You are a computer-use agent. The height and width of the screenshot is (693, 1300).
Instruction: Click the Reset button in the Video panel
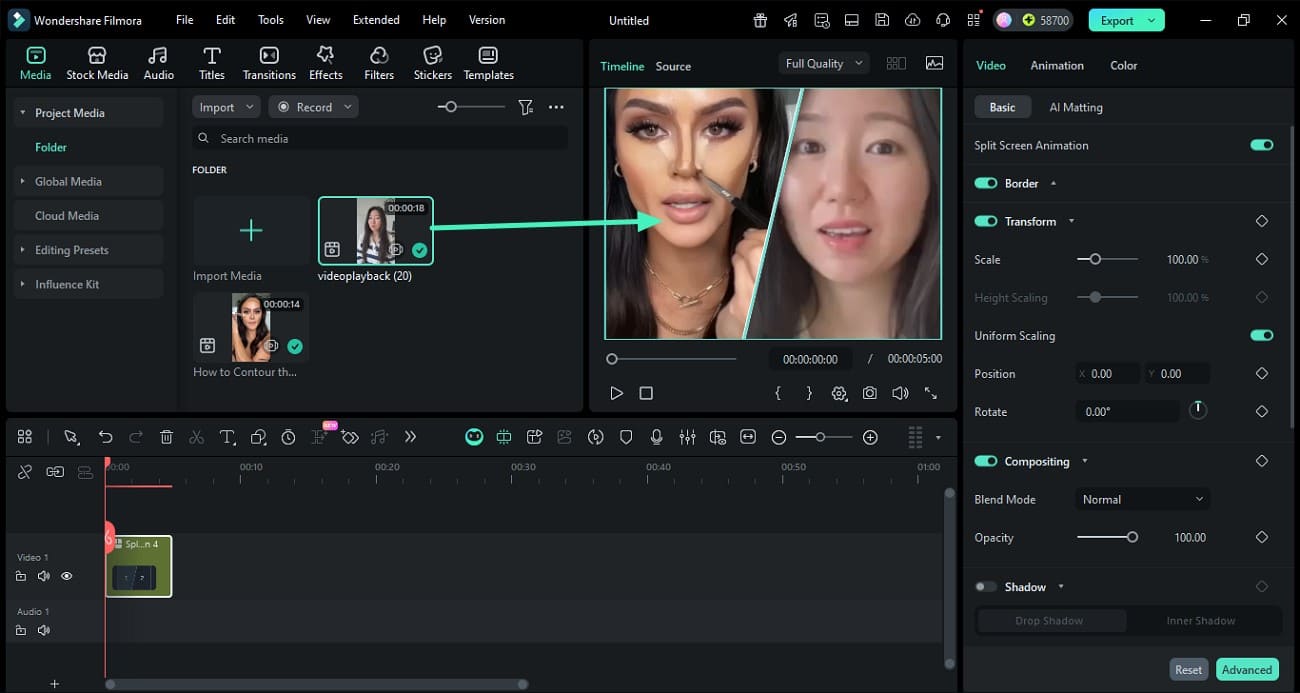point(1188,669)
